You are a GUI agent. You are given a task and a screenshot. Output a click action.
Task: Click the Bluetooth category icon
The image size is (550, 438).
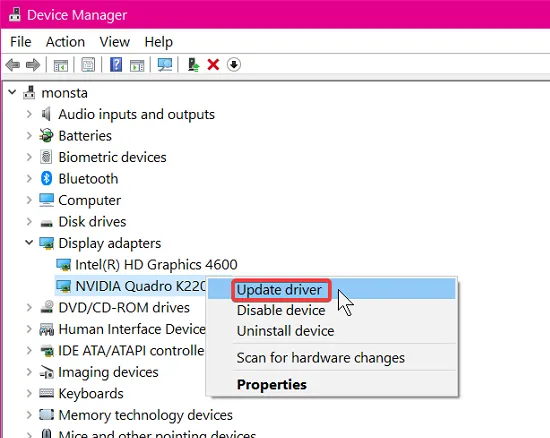(x=46, y=178)
